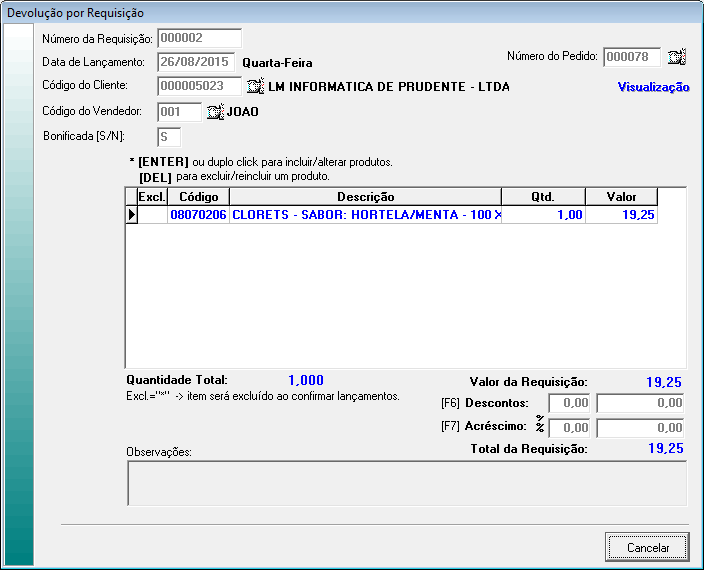Focus the Número da Requisição field

(x=199, y=38)
